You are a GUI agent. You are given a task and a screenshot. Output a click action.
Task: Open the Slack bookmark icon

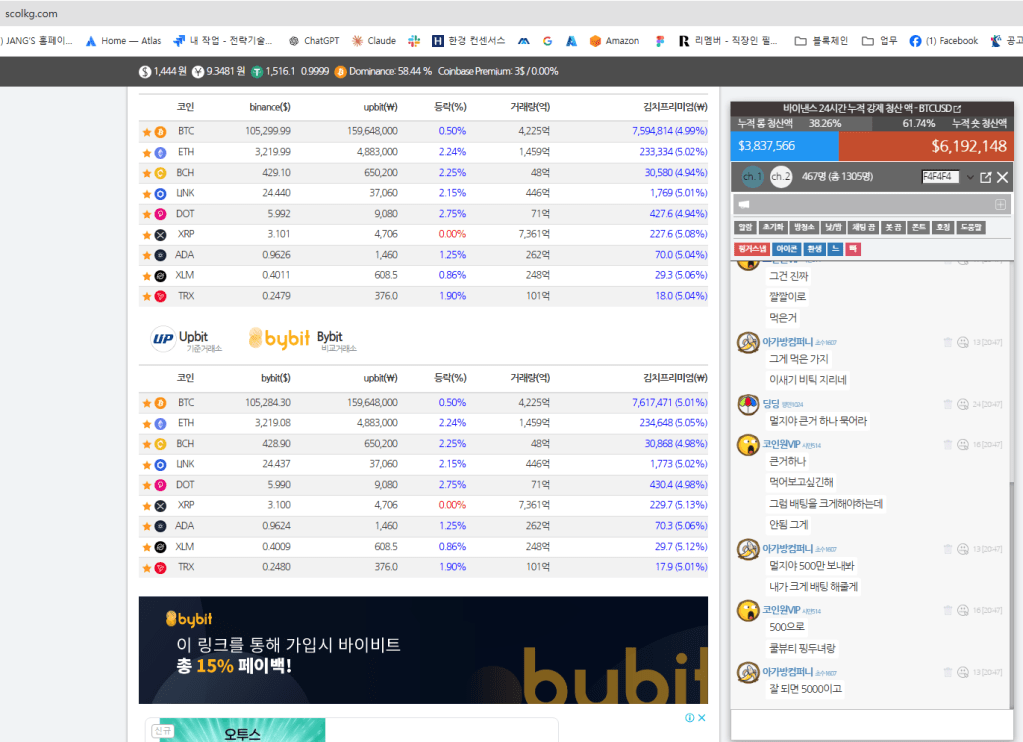coord(414,41)
